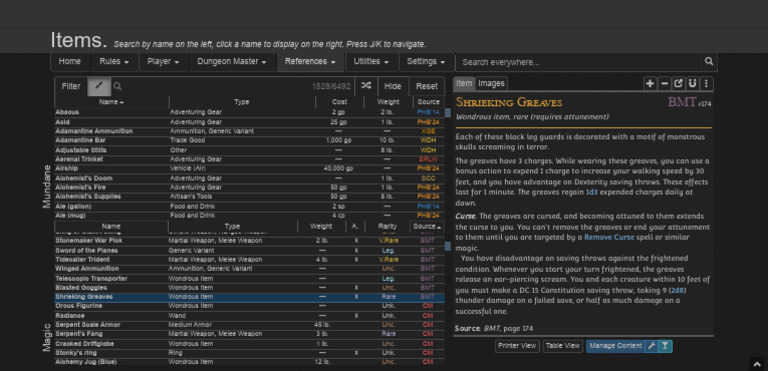The height and width of the screenshot is (371, 768).
Task: Click the funnel icon next to Manage Content
Action: (x=665, y=346)
